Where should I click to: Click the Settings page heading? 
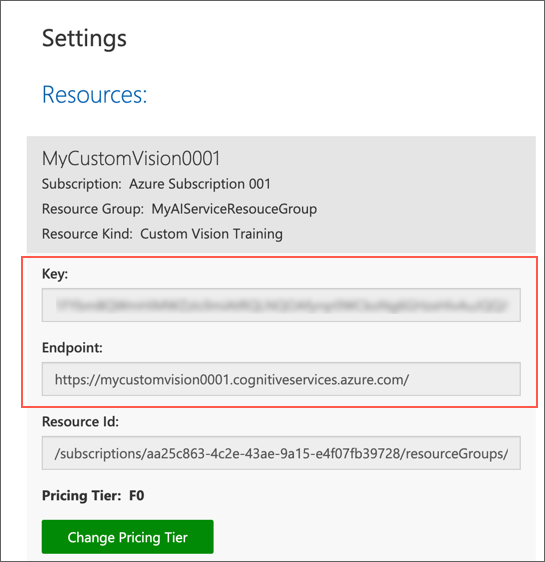(84, 38)
